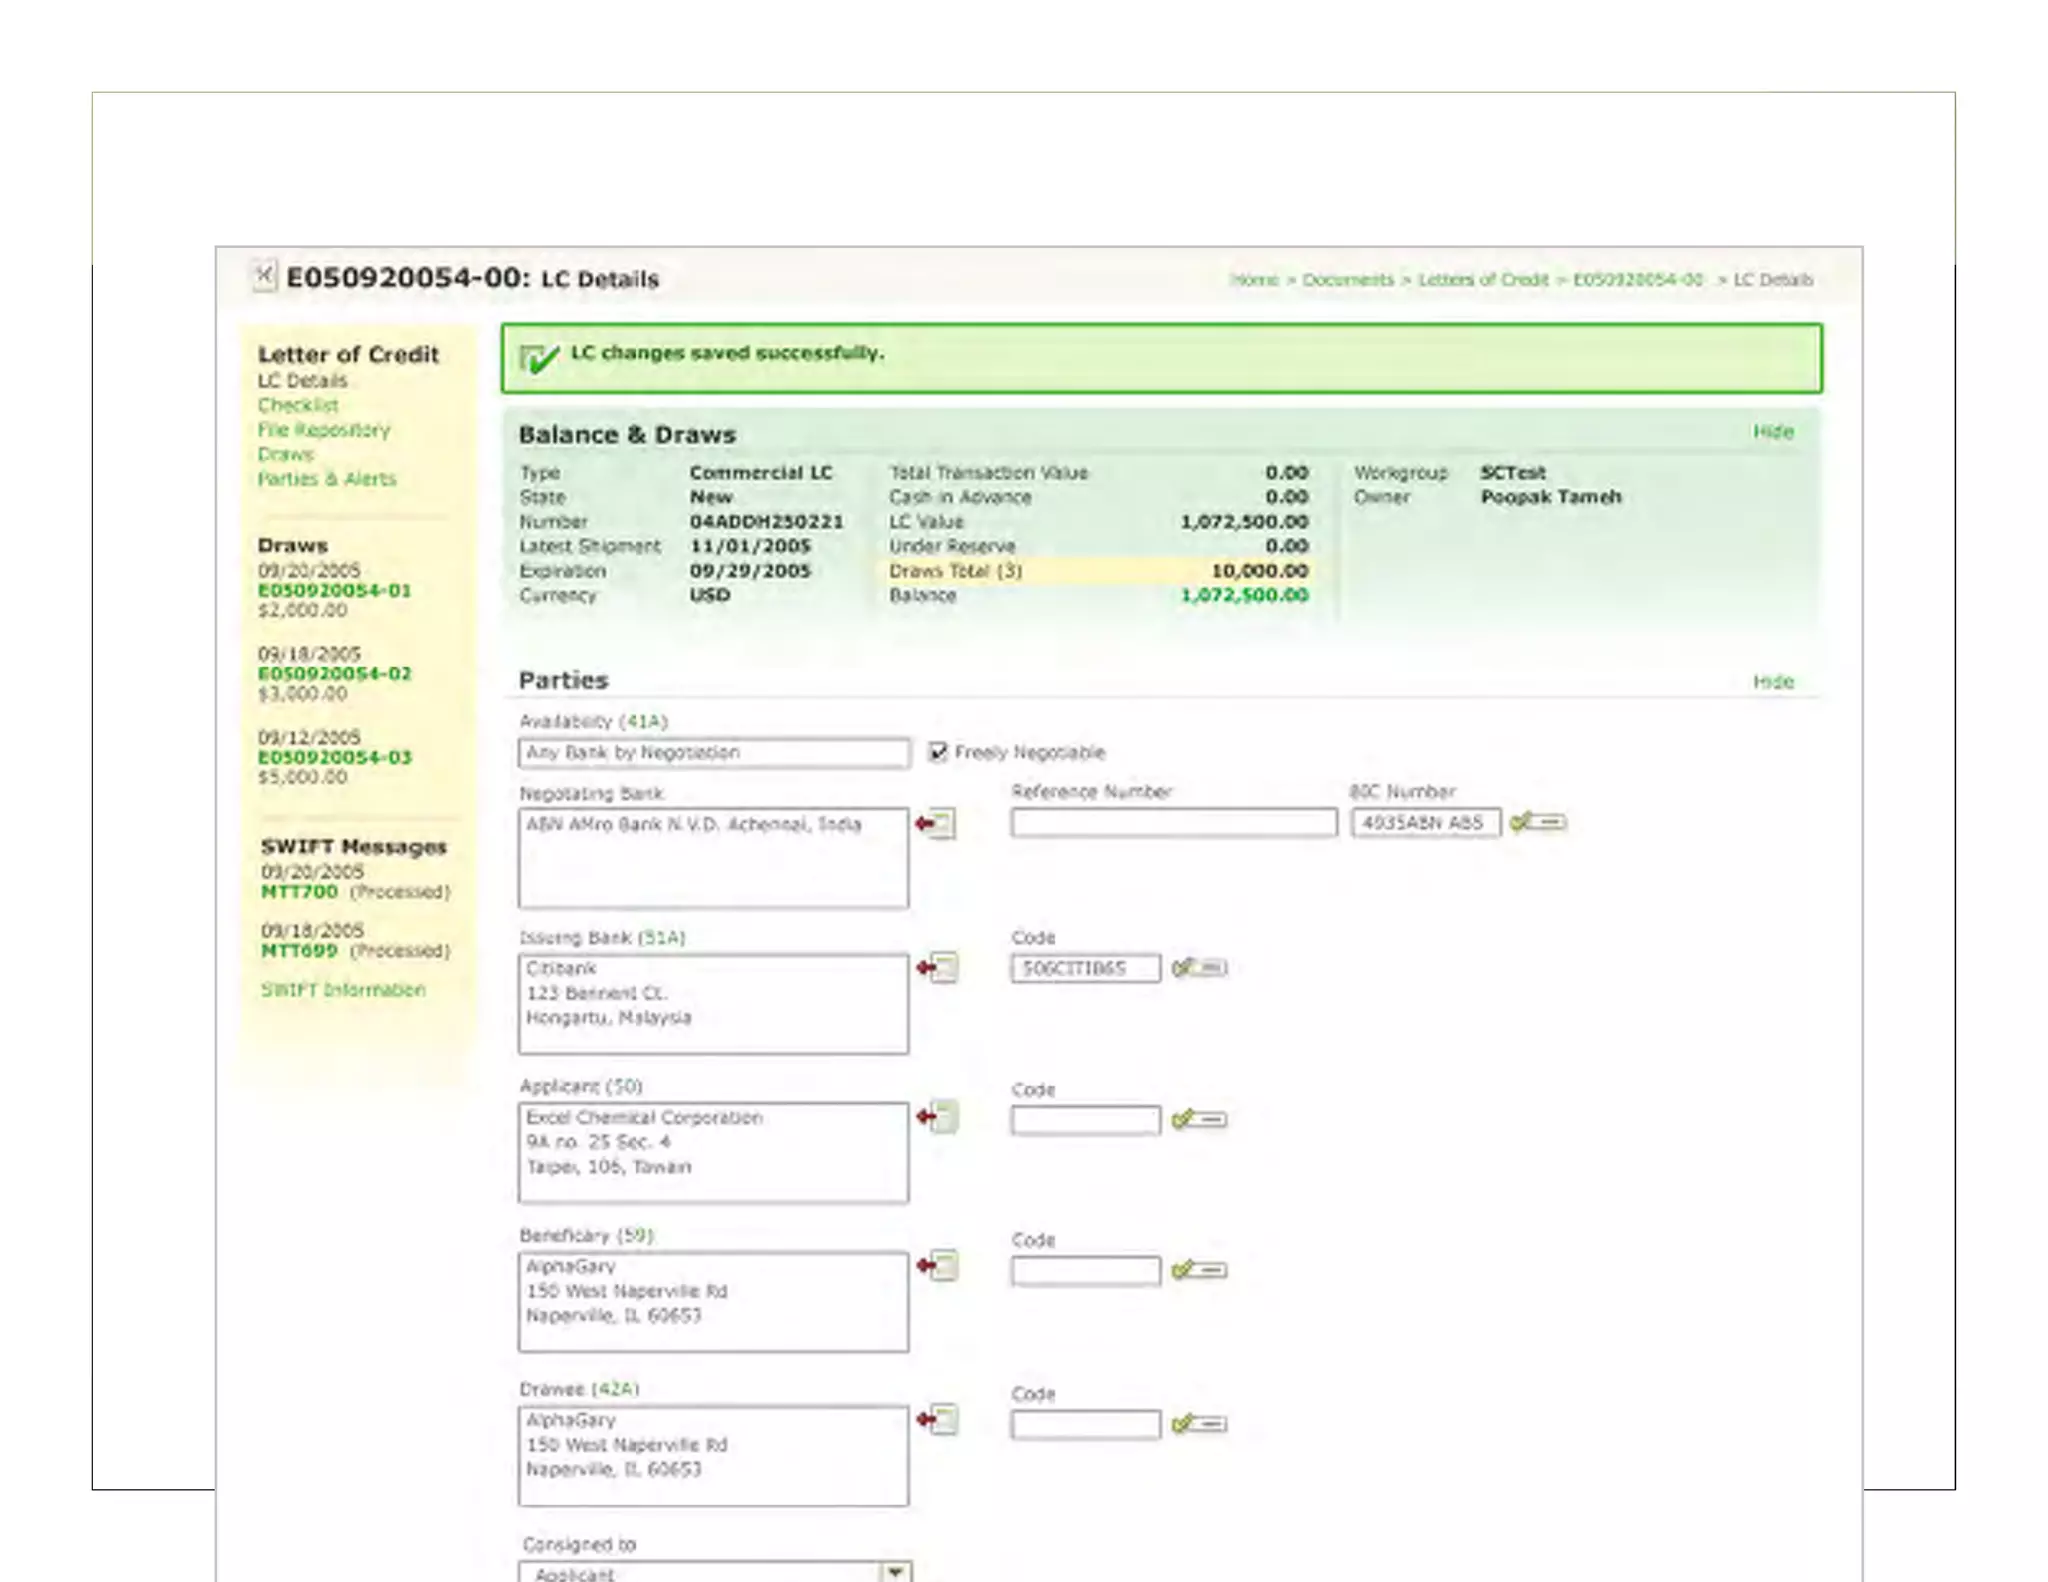
Task: Click the lookup icon beside the Applicant box
Action: (938, 1117)
